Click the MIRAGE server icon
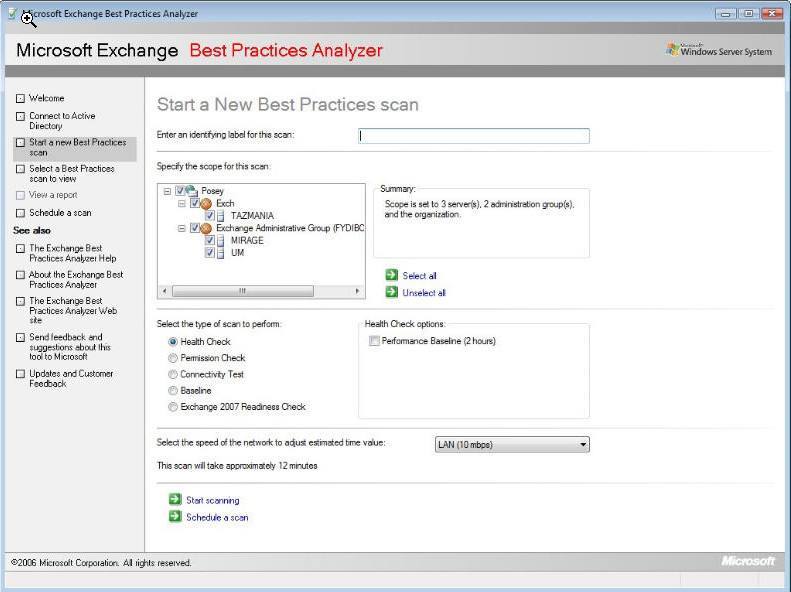 pyautogui.click(x=220, y=241)
